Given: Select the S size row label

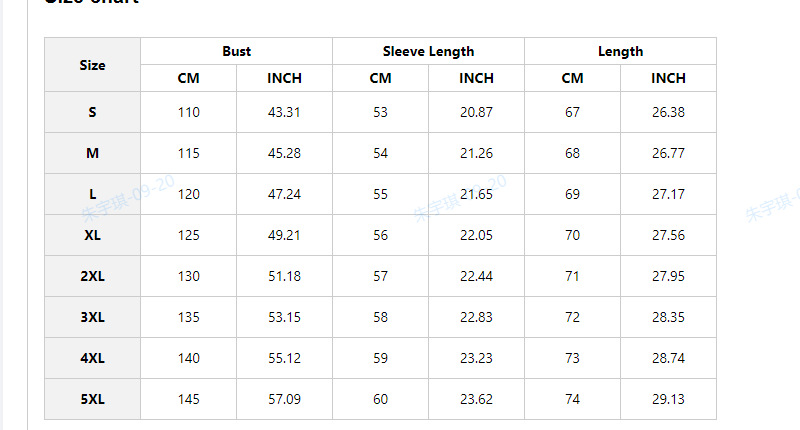Looking at the screenshot, I should pyautogui.click(x=92, y=112).
